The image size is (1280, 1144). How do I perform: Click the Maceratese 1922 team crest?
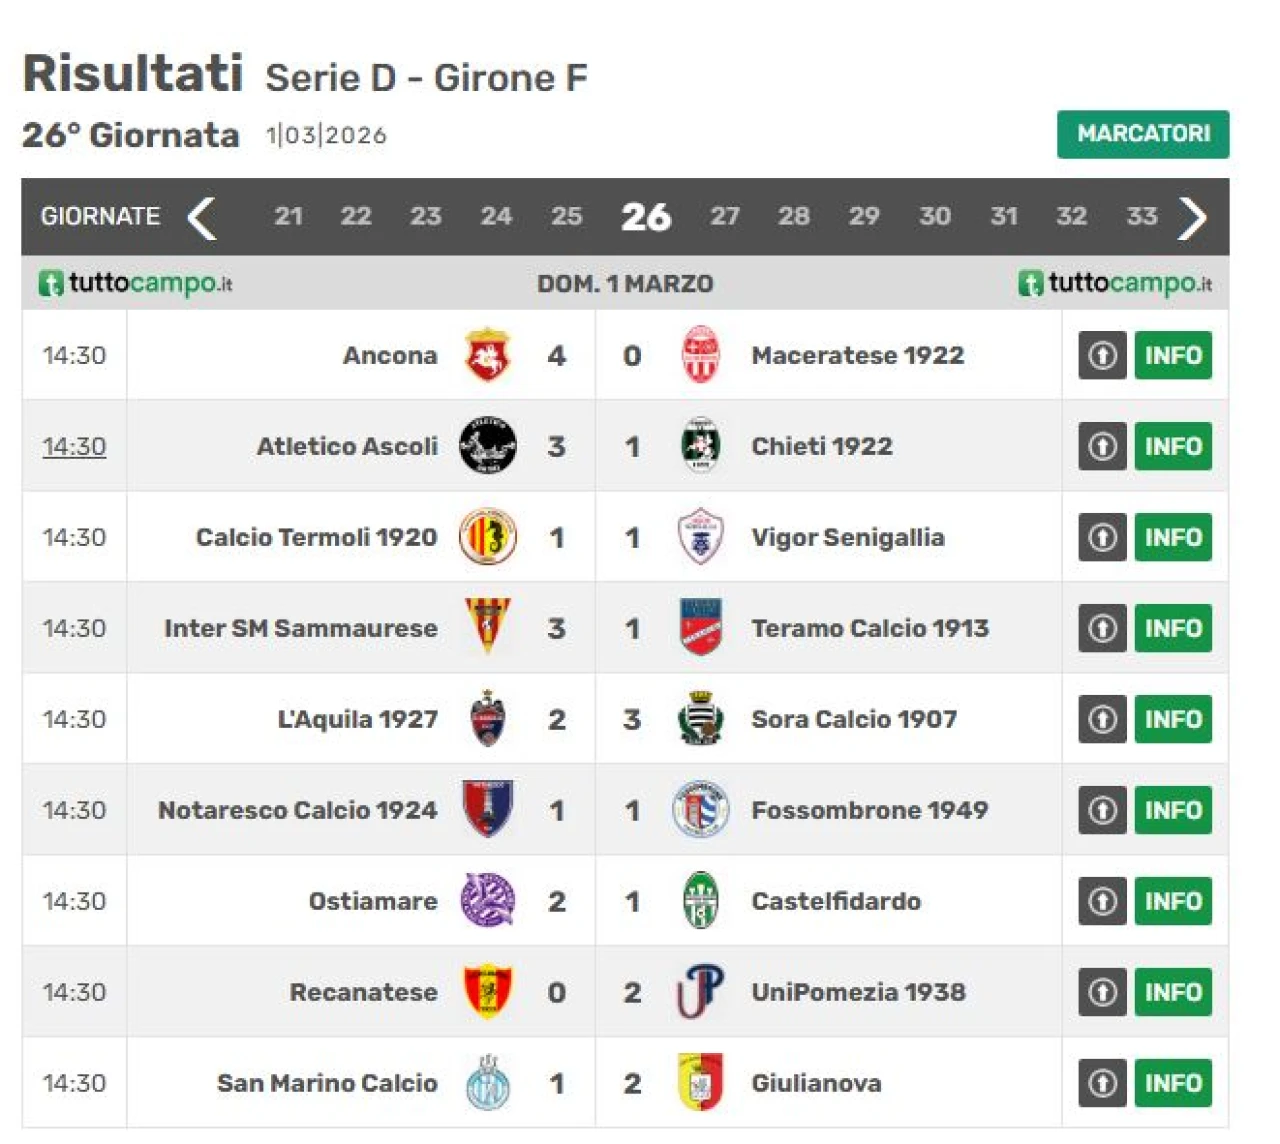tap(700, 355)
